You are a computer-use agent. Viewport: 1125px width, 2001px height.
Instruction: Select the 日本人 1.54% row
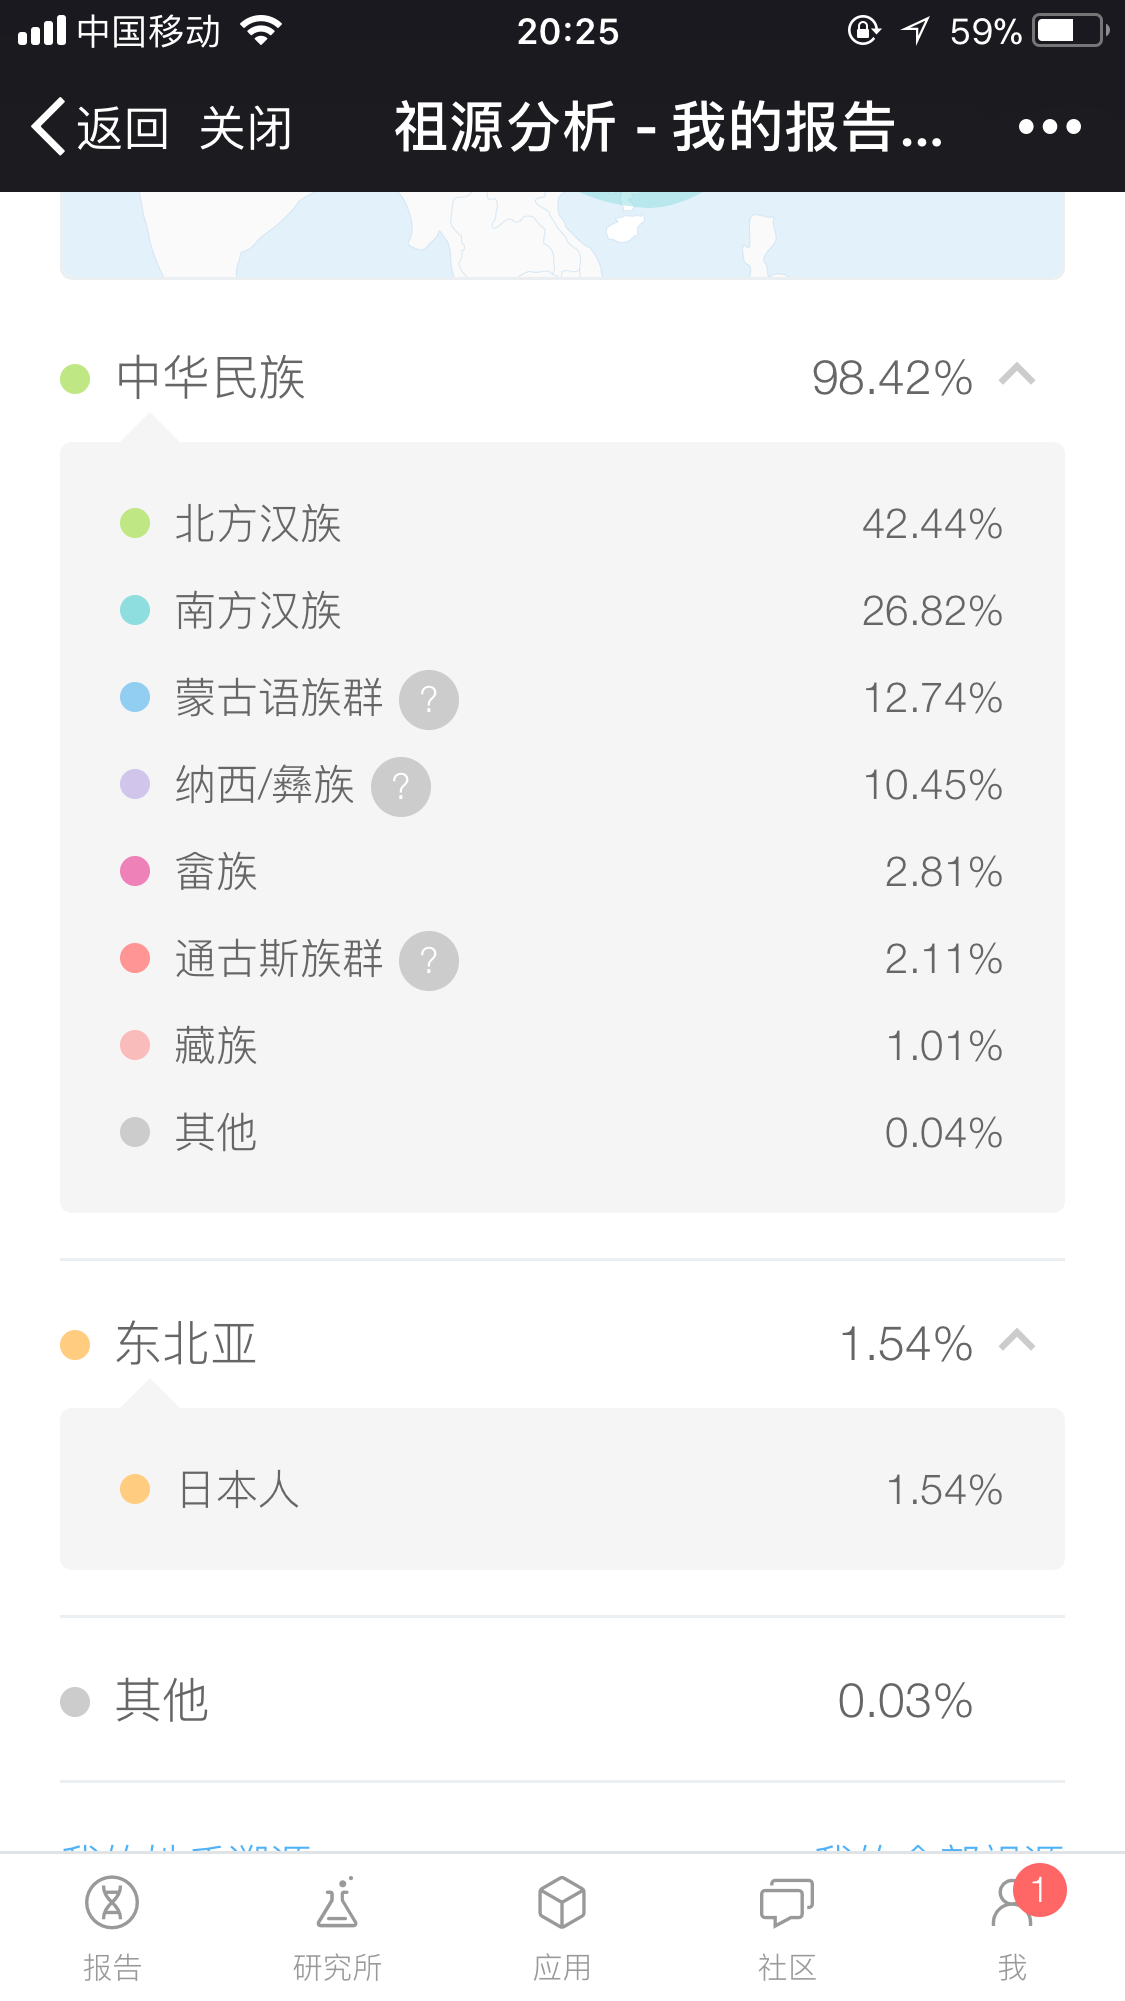[x=562, y=1489]
